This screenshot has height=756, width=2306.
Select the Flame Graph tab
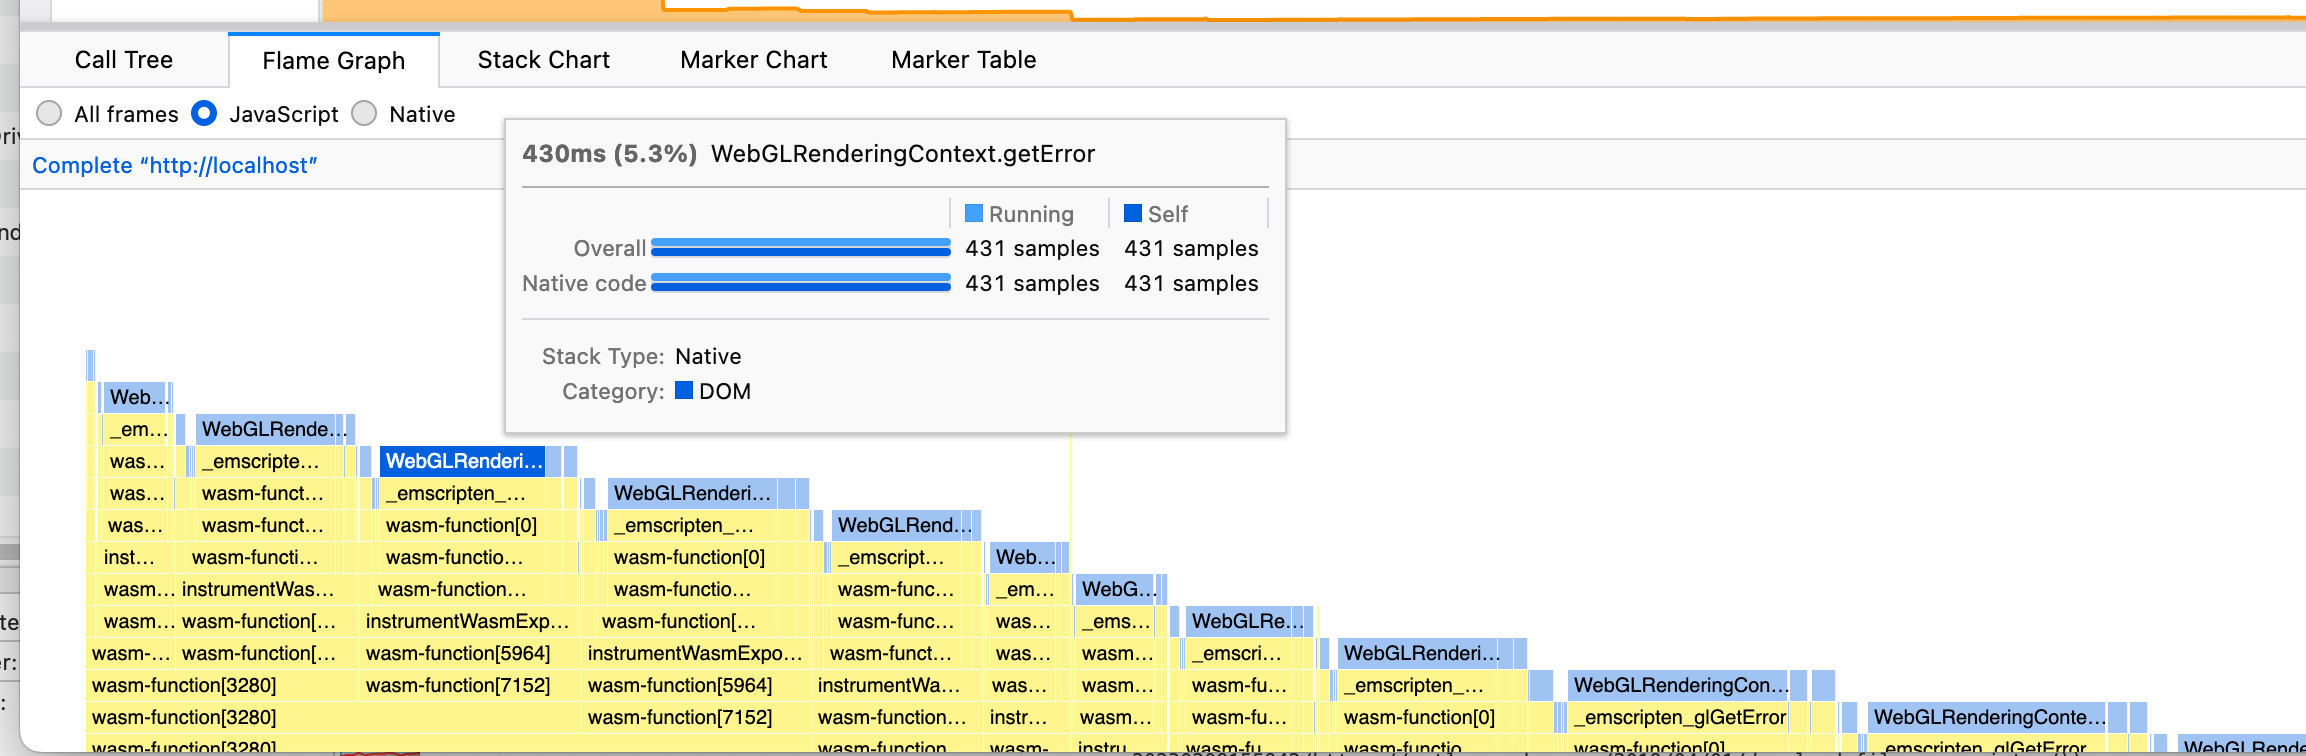click(334, 61)
